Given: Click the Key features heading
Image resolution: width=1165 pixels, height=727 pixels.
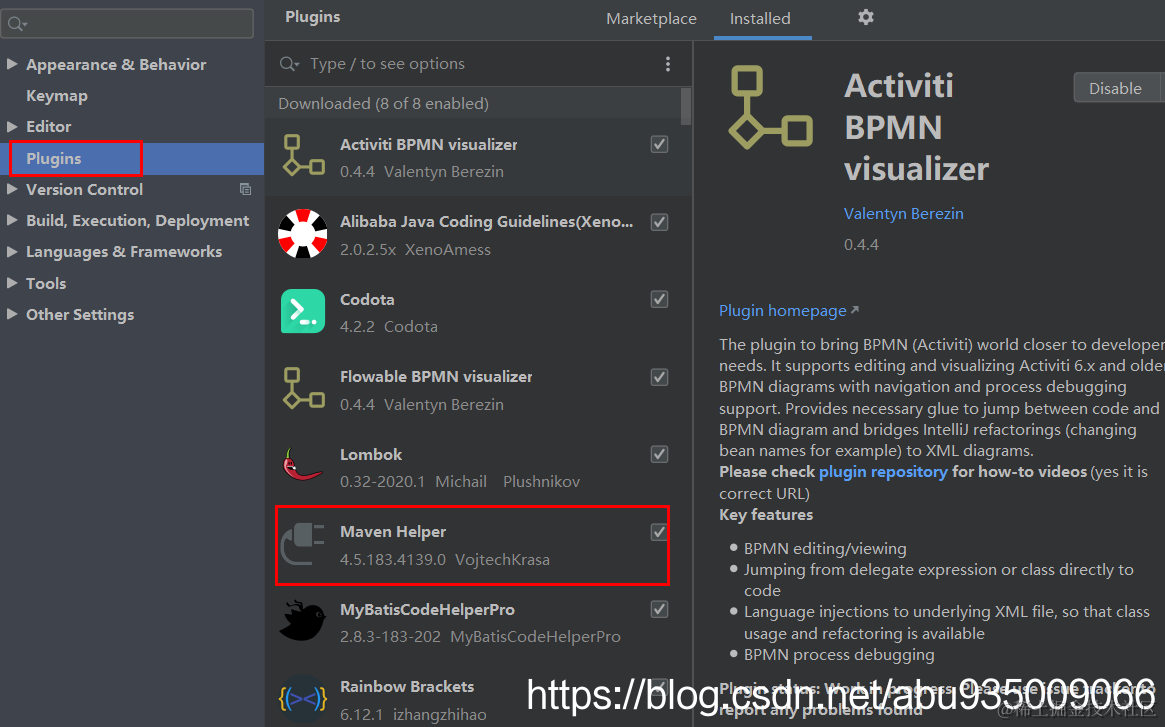Looking at the screenshot, I should click(x=766, y=514).
